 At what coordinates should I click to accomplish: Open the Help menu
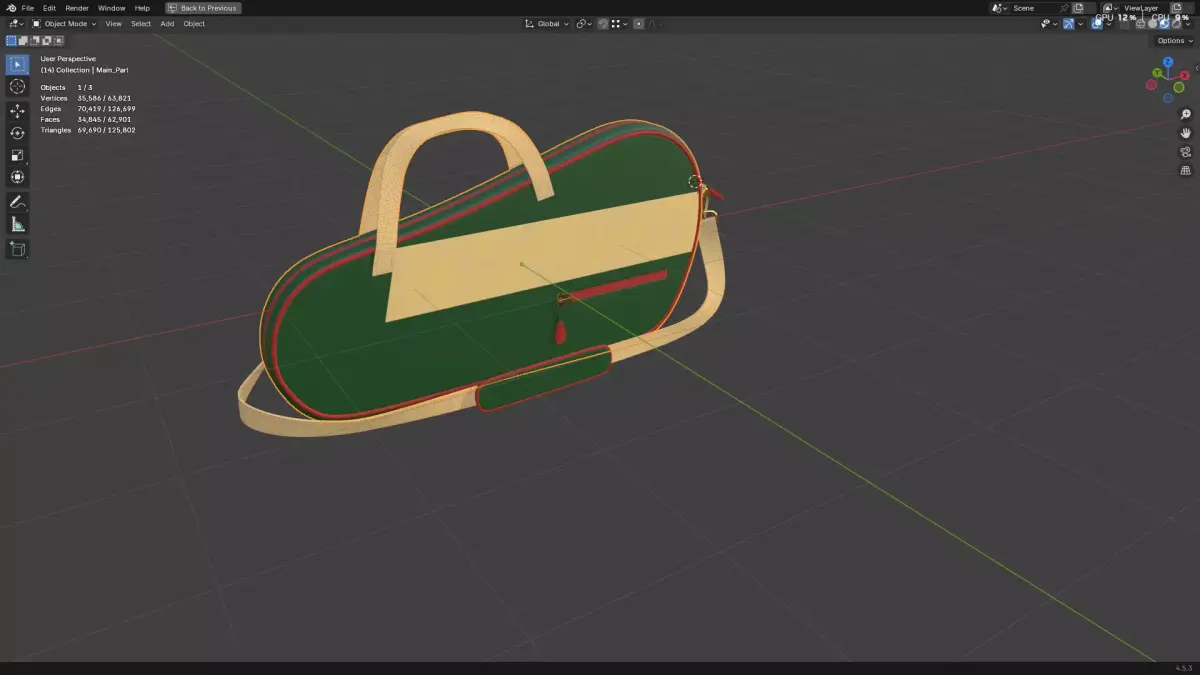(142, 8)
